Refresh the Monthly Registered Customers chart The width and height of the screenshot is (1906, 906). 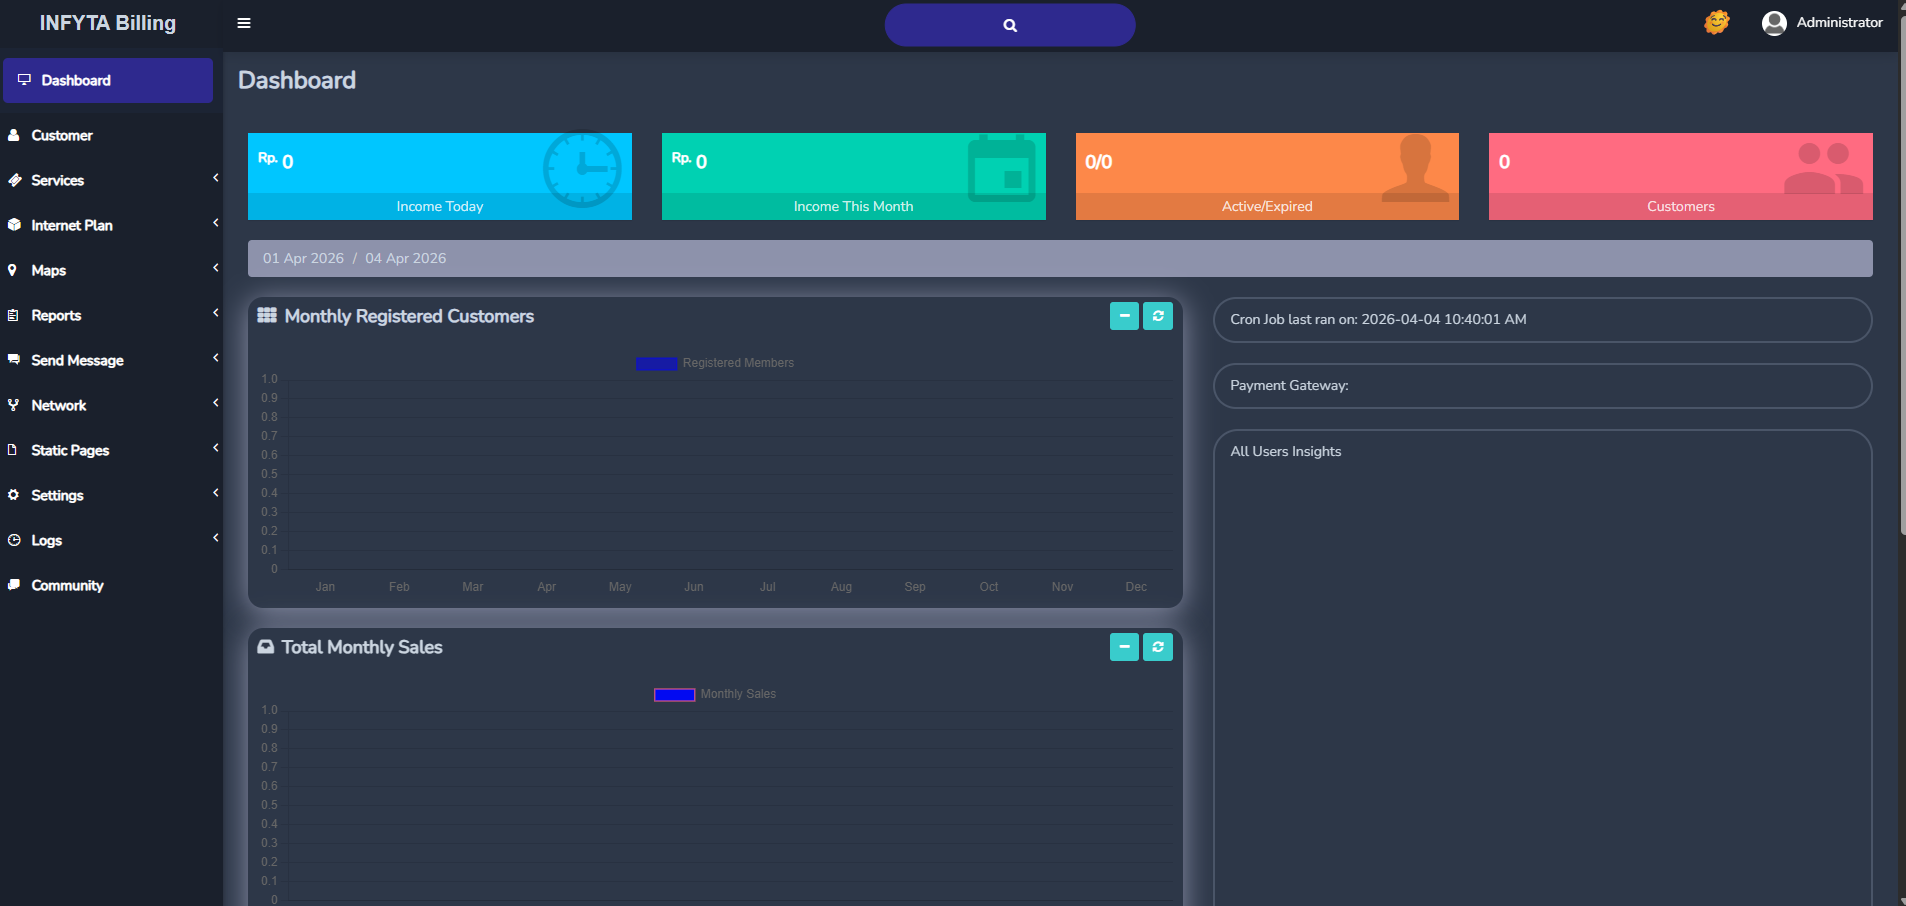point(1158,315)
